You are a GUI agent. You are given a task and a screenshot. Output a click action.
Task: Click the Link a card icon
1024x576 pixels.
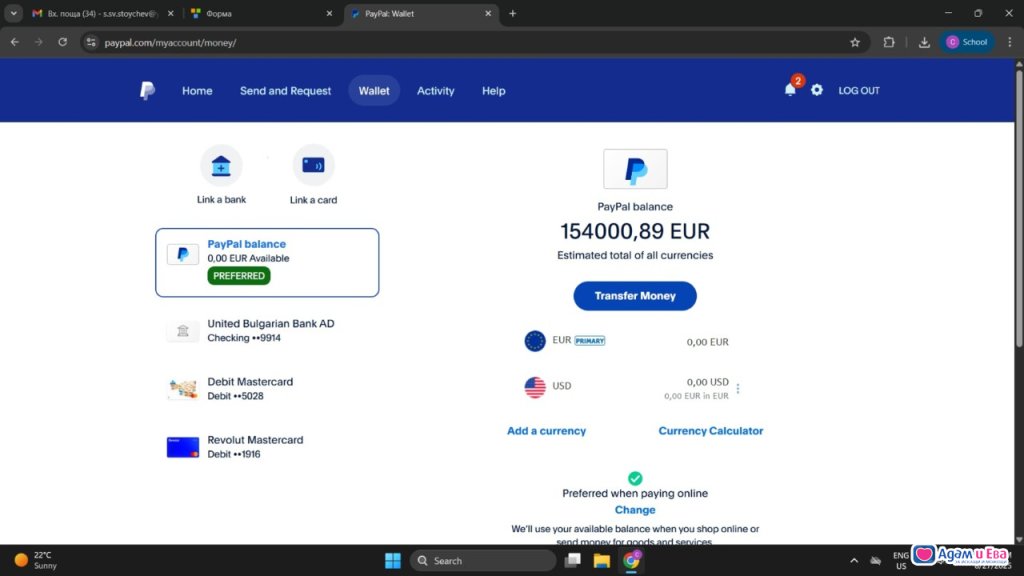click(313, 165)
